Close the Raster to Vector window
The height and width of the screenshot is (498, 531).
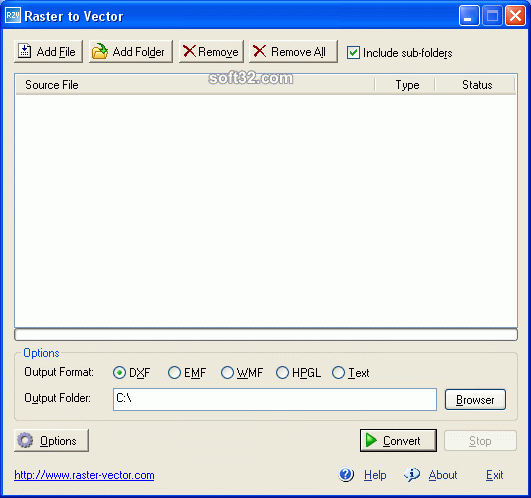pyautogui.click(x=515, y=16)
